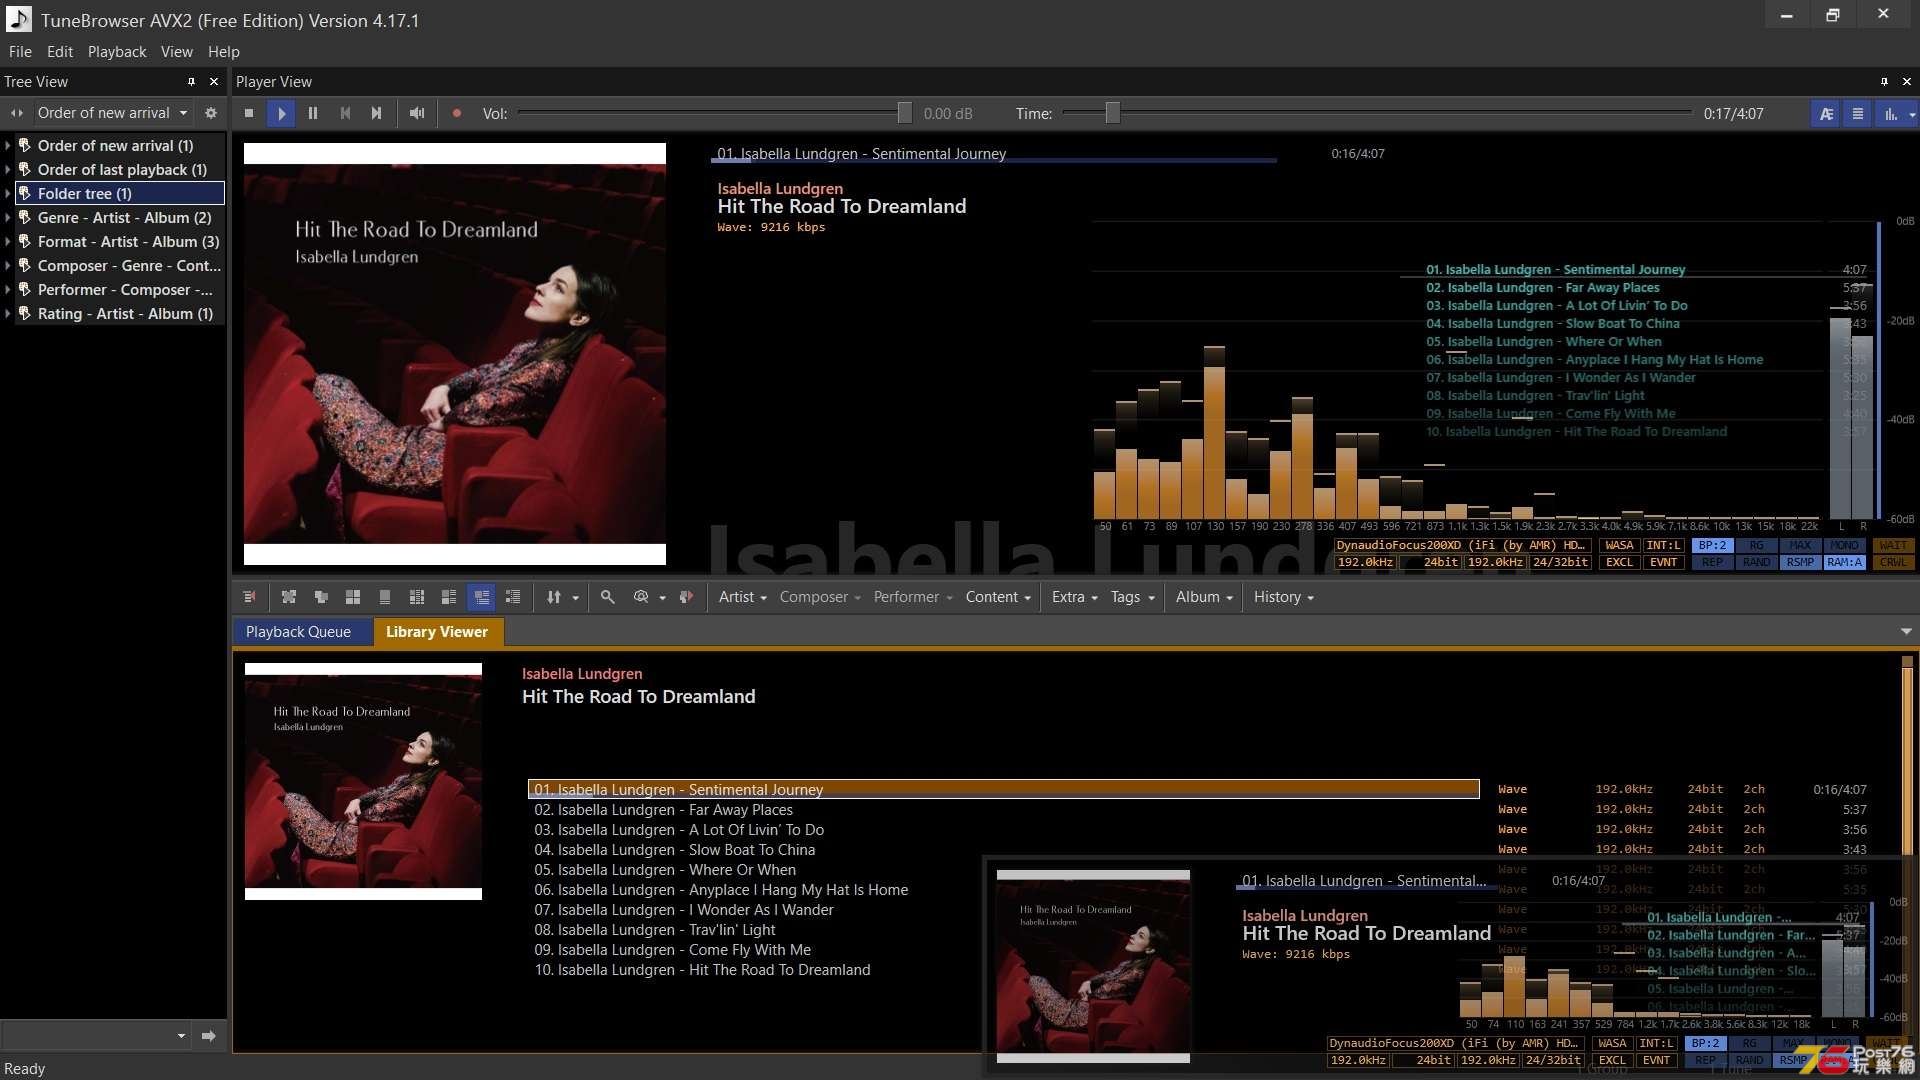Open the Extra dropdown

[1074, 597]
